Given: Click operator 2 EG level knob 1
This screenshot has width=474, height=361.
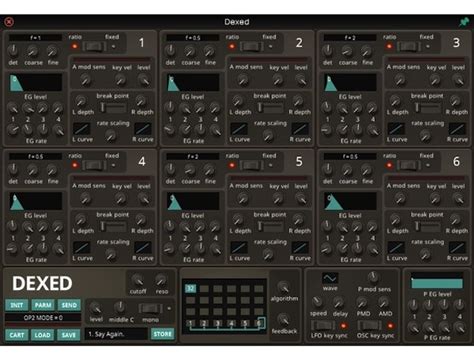Looking at the screenshot, I should point(170,107).
